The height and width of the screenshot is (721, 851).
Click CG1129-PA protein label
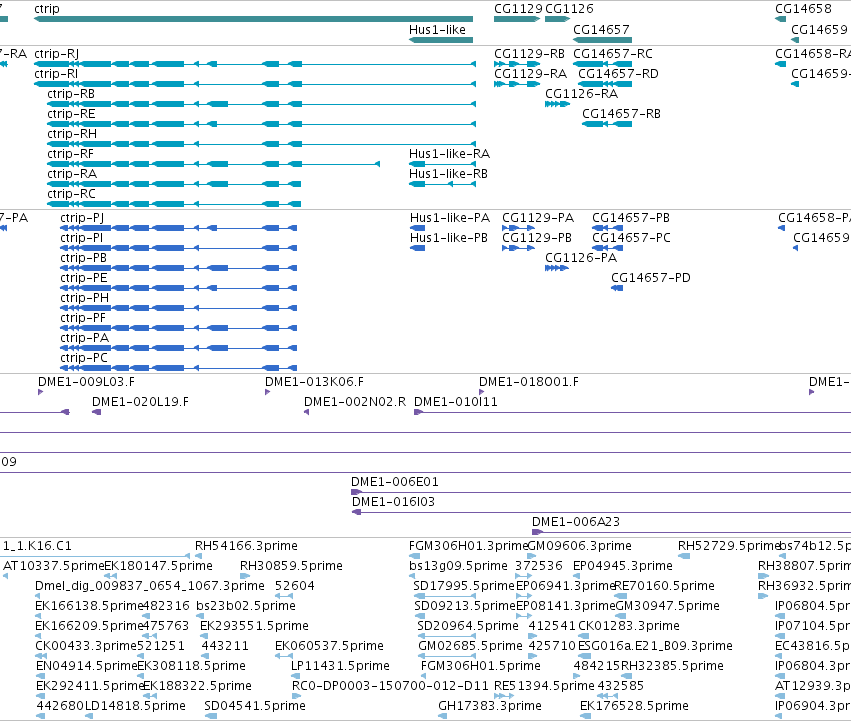pyautogui.click(x=538, y=218)
